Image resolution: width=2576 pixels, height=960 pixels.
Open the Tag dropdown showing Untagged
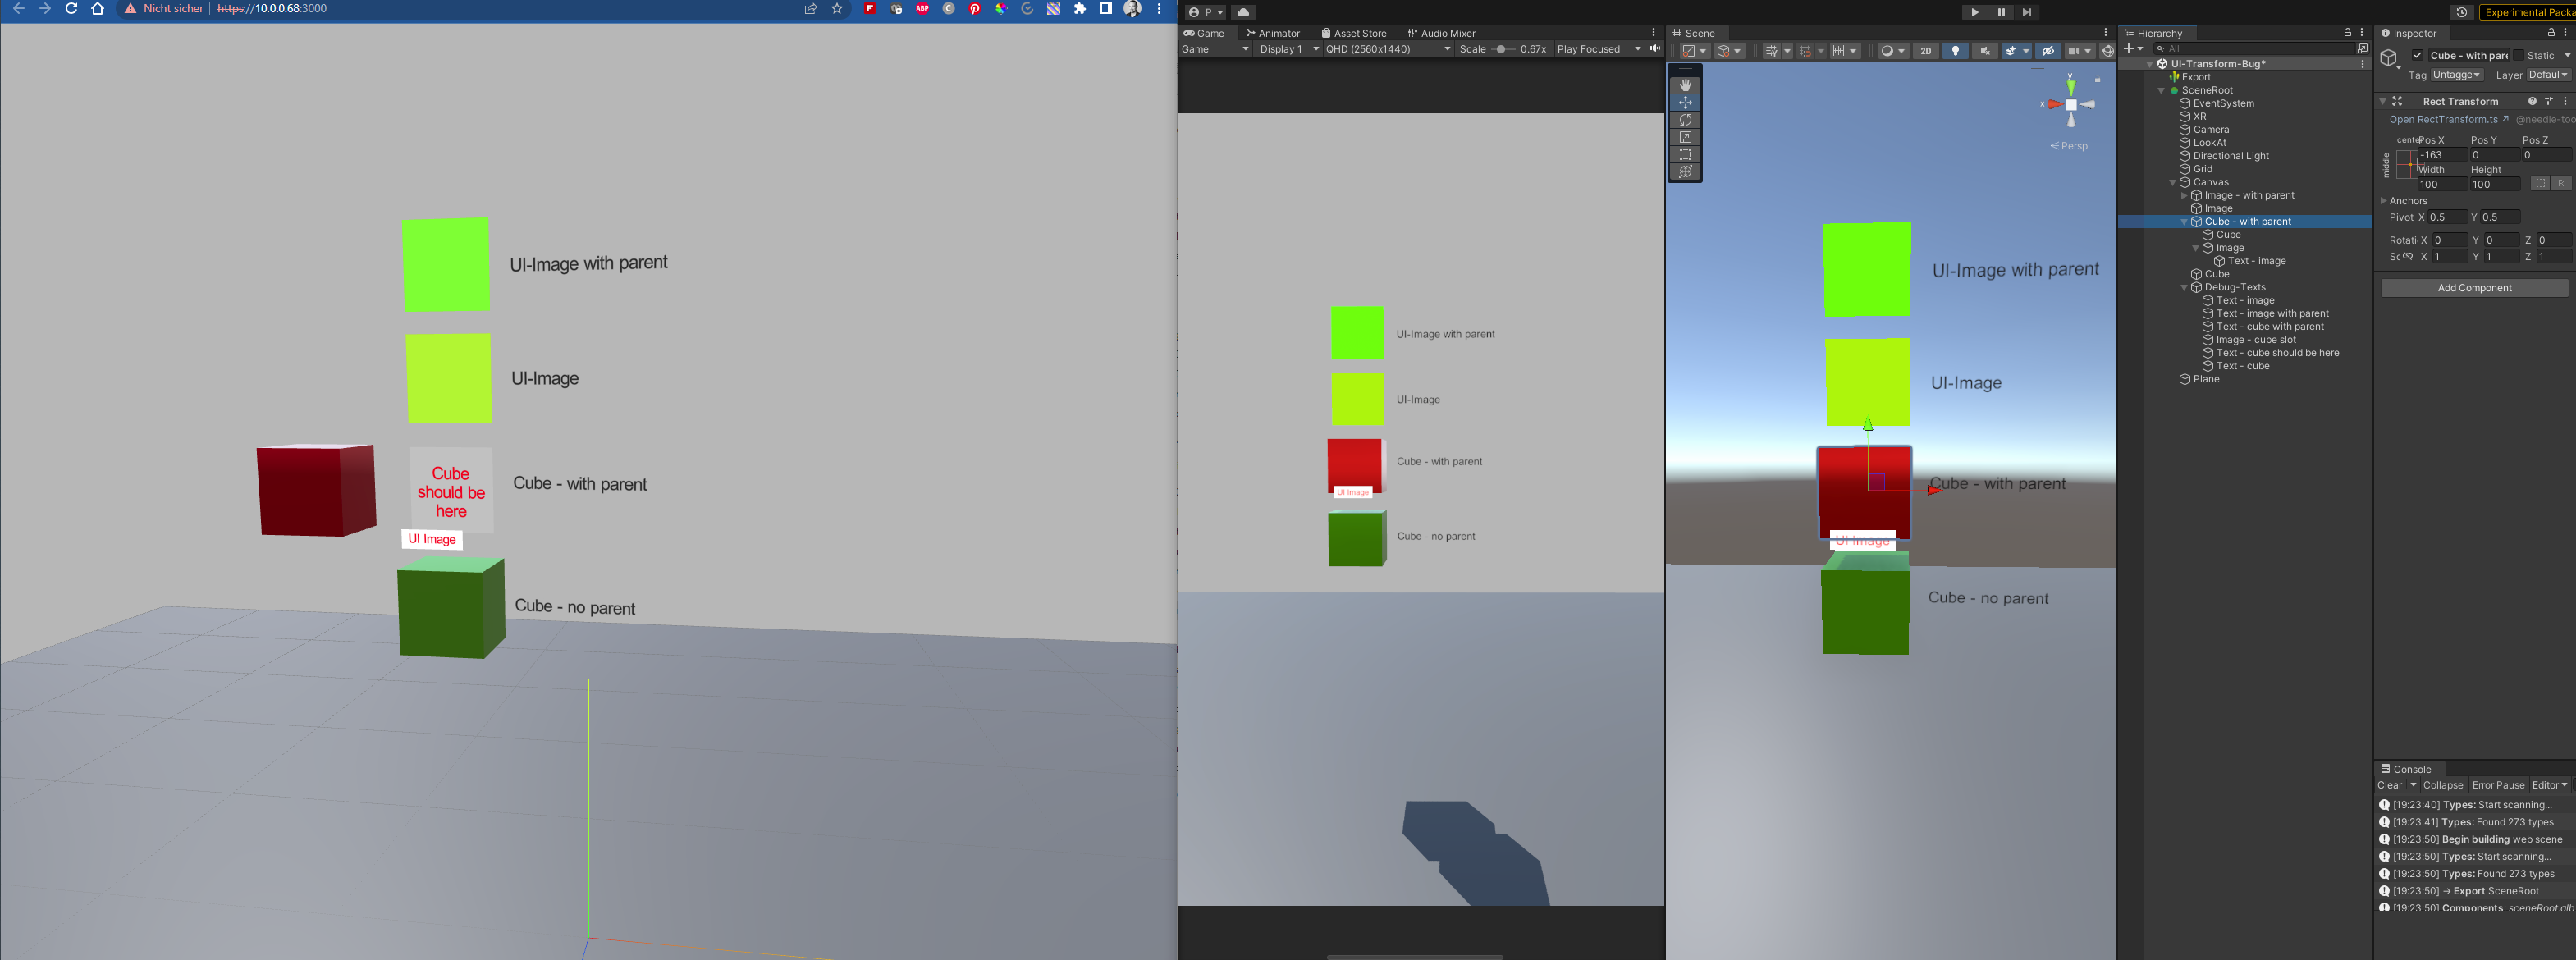2456,75
